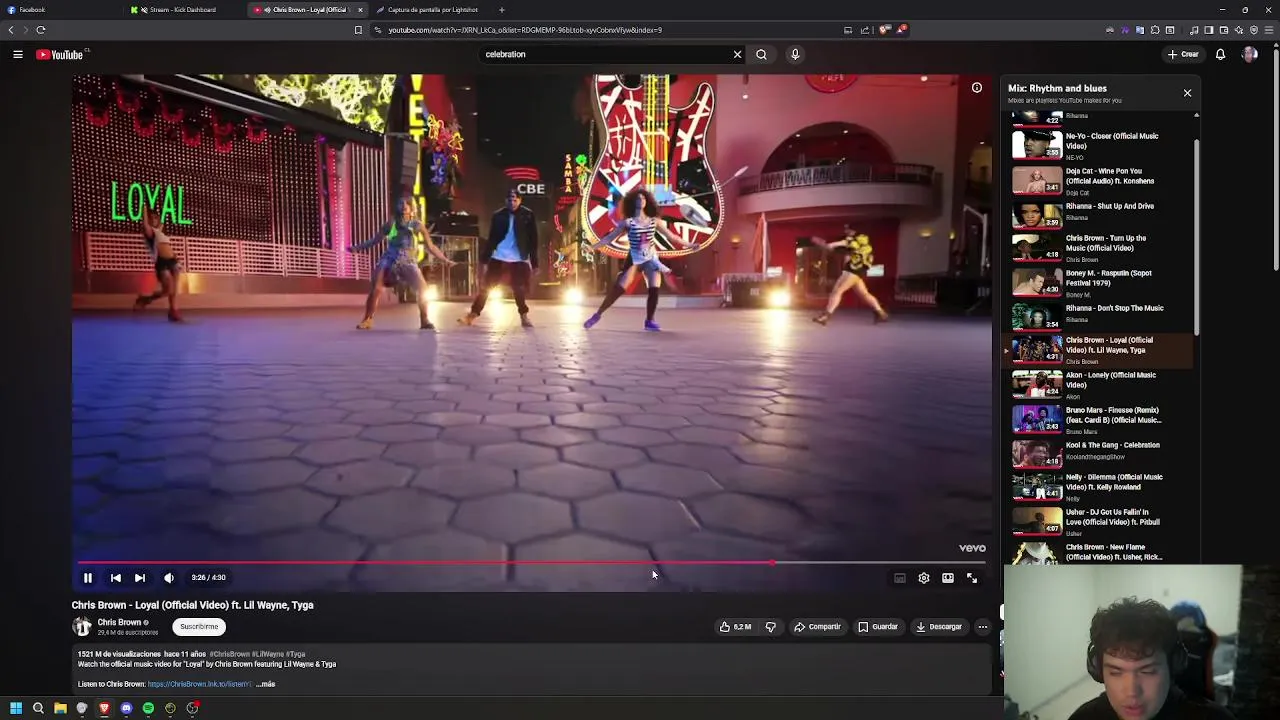The image size is (1280, 720).
Task: Reload the page
Action: pyautogui.click(x=41, y=30)
